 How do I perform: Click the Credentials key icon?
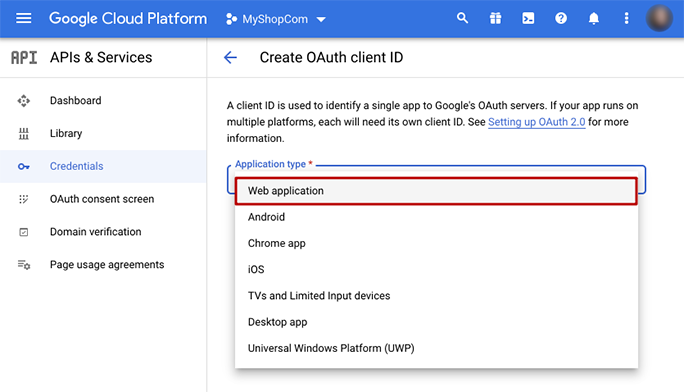click(24, 166)
